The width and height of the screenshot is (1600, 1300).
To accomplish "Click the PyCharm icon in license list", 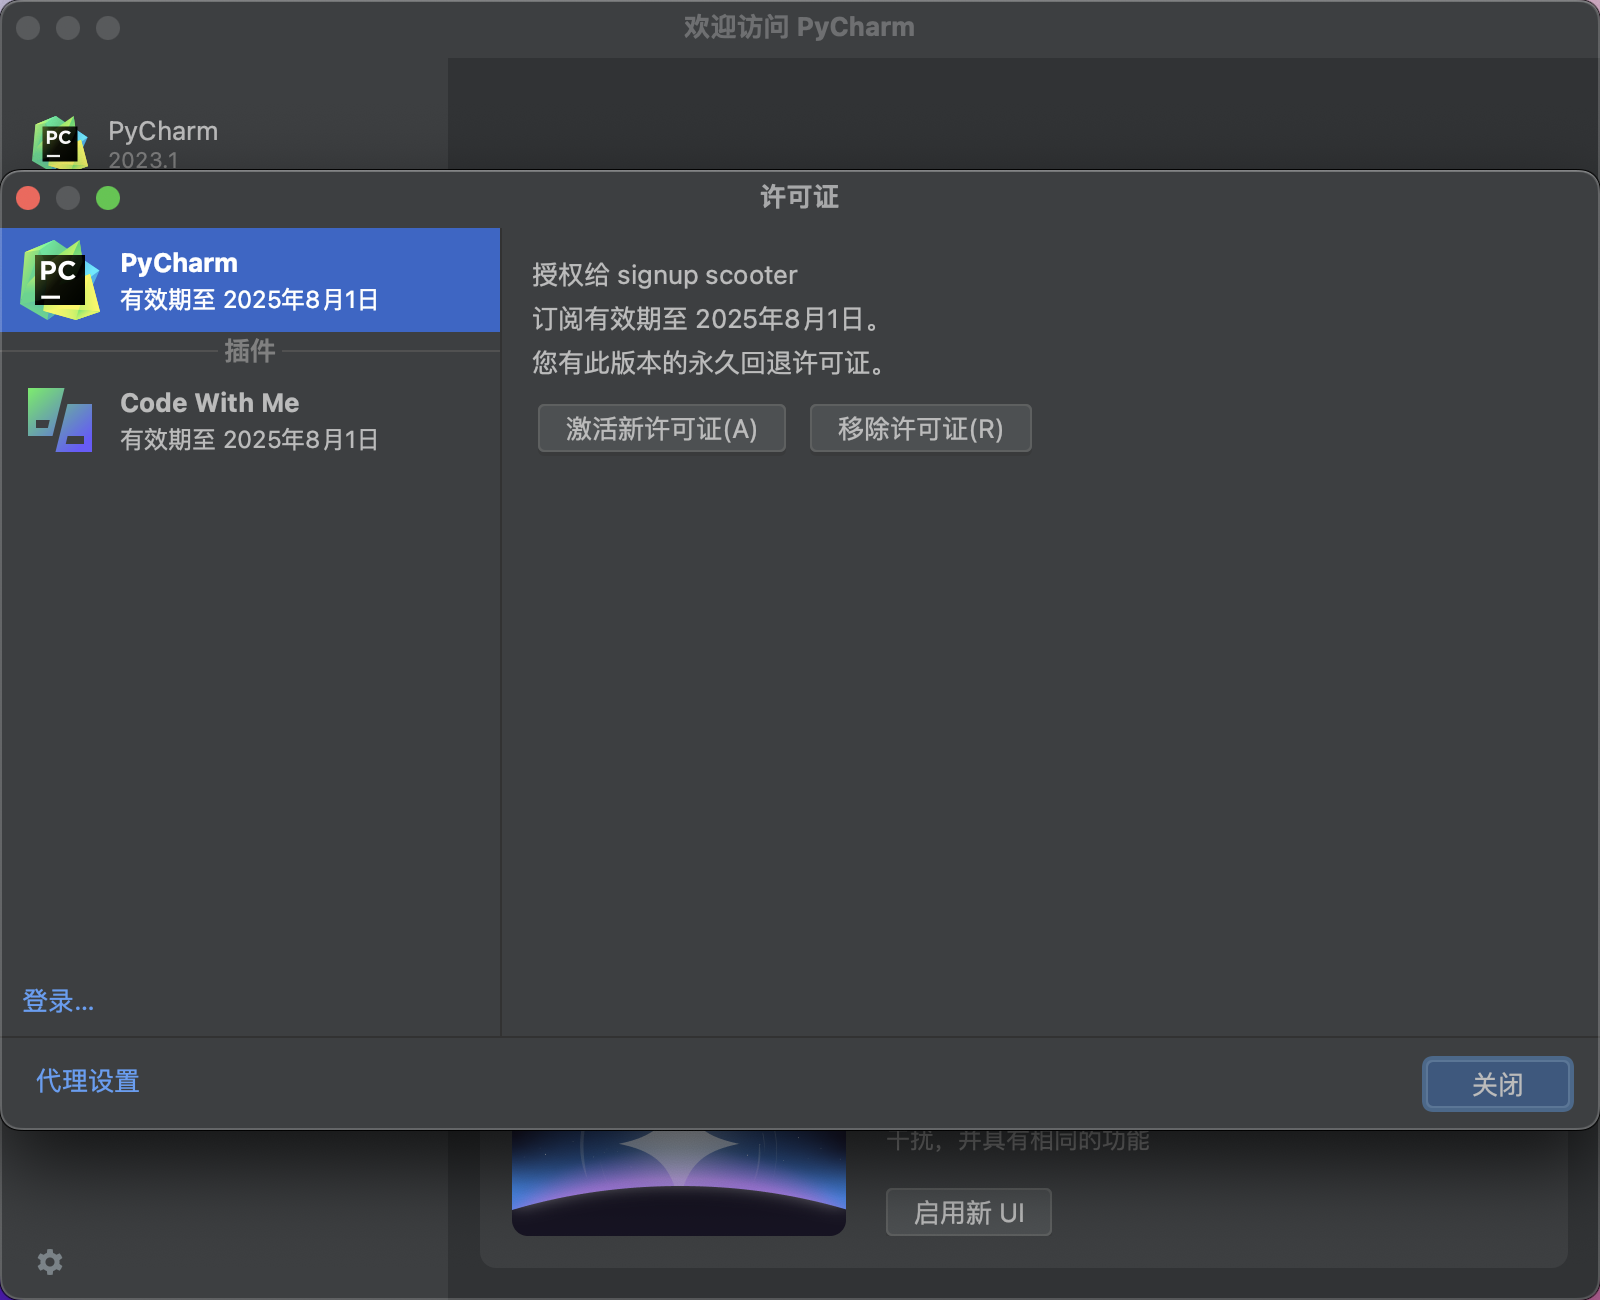I will pos(60,280).
